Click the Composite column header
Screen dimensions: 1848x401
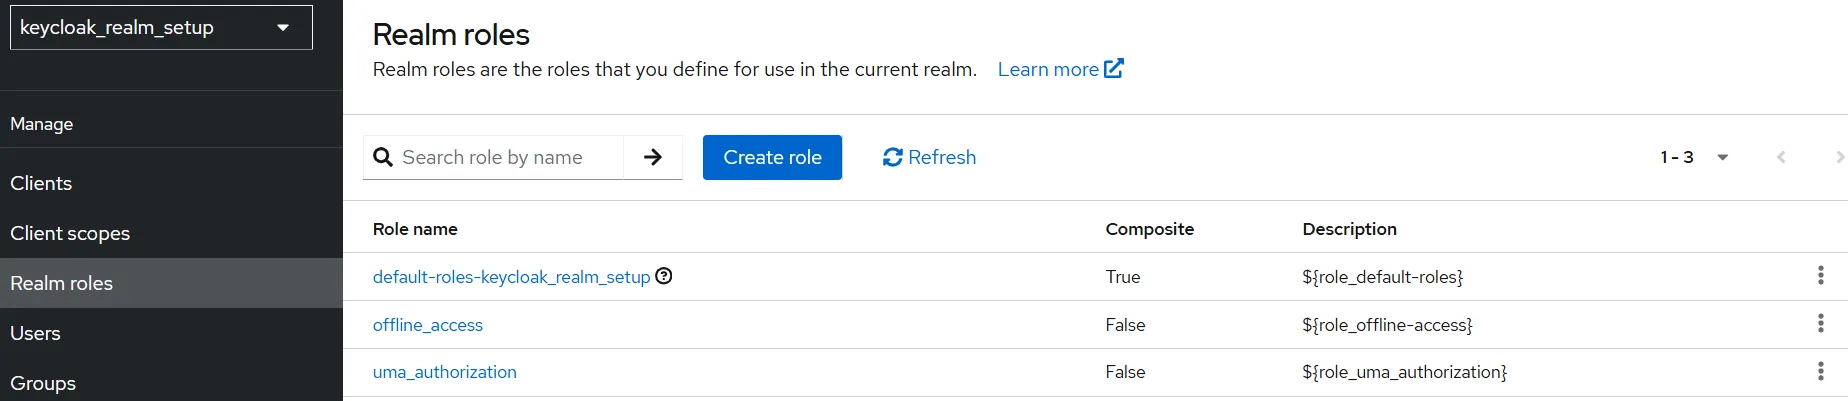point(1150,229)
